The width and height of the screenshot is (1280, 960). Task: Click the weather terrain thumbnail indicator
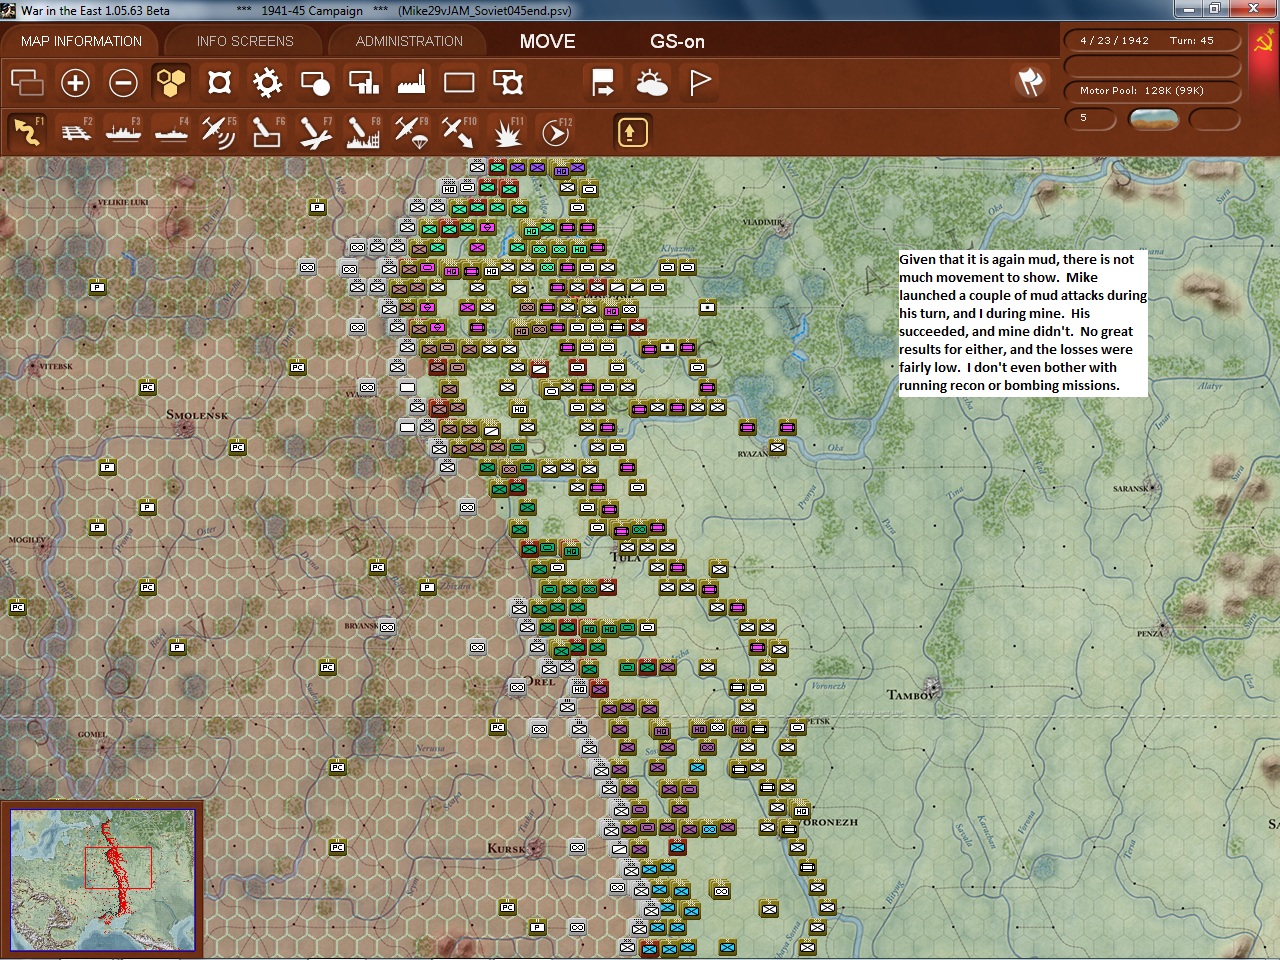[x=1153, y=119]
